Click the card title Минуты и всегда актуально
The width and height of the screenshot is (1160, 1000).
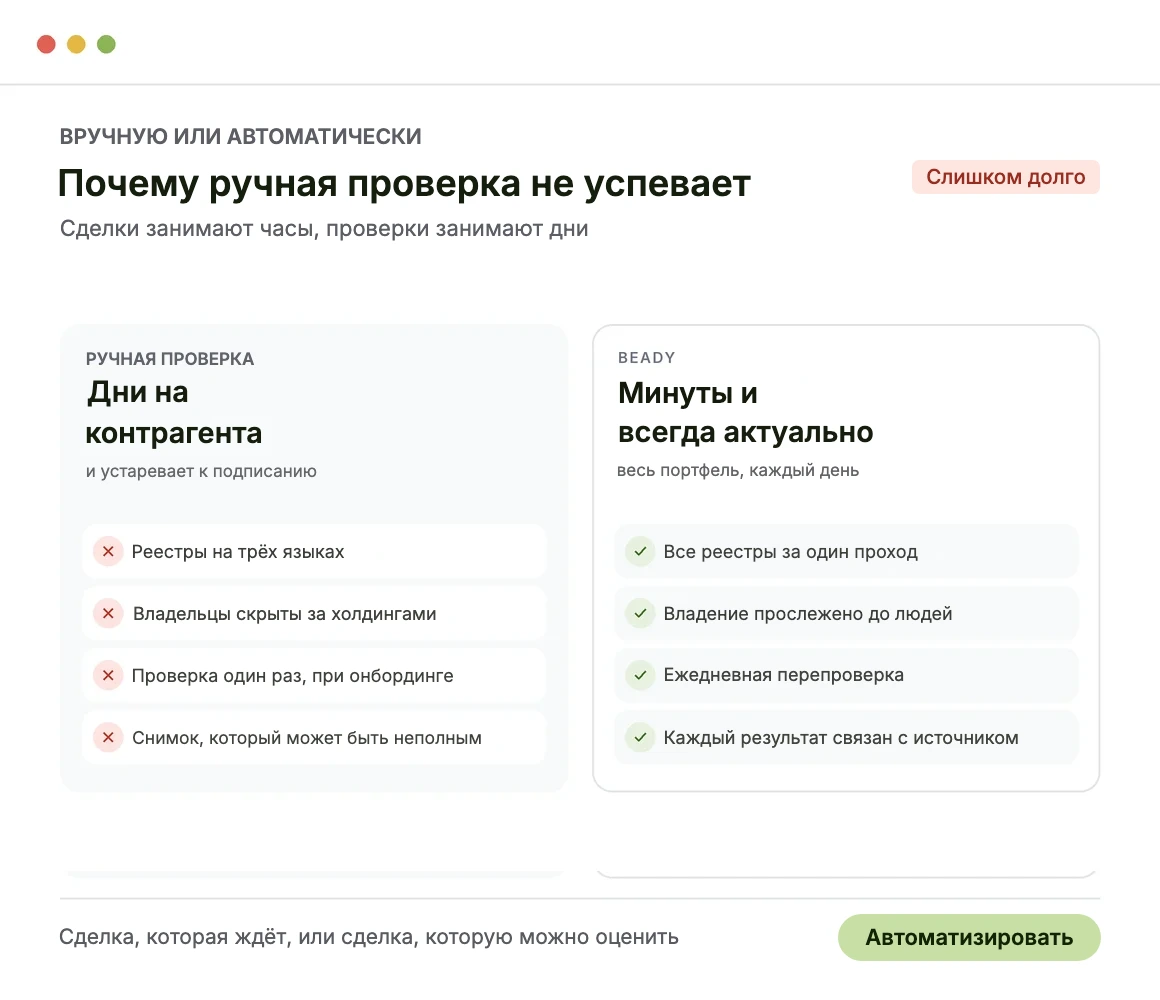(x=745, y=412)
